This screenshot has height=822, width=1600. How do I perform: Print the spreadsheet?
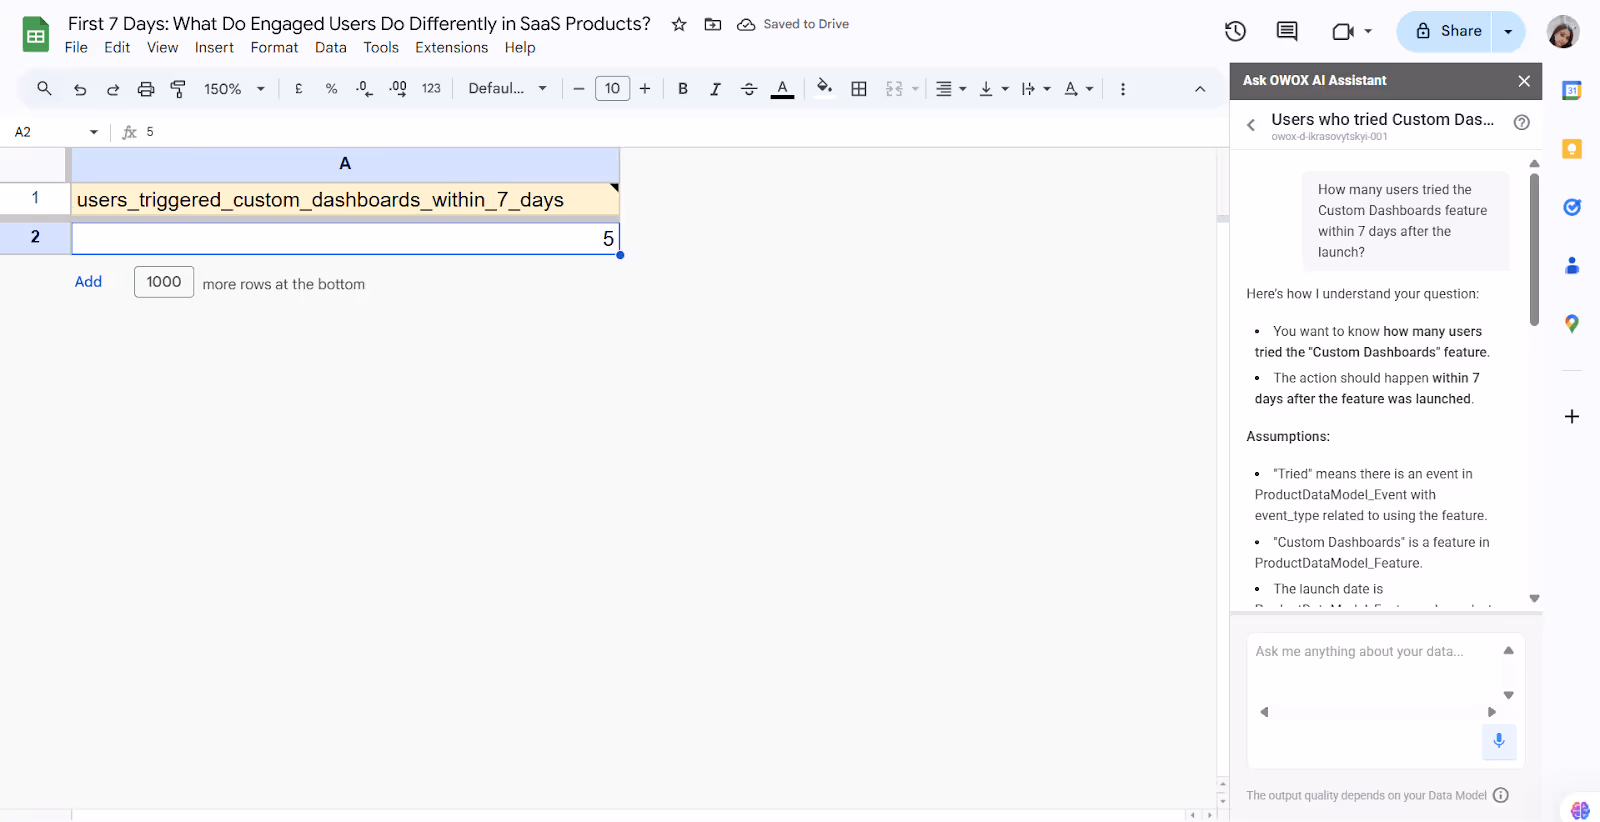(146, 89)
